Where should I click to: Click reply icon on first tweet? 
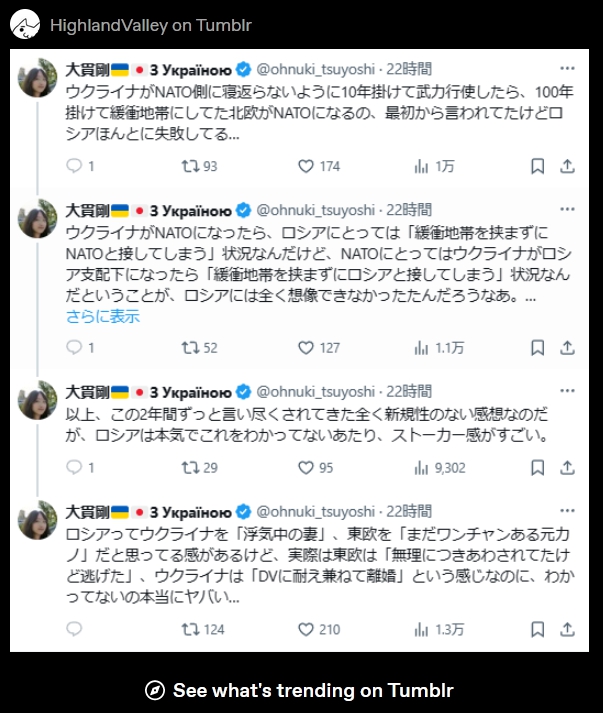pyautogui.click(x=74, y=166)
